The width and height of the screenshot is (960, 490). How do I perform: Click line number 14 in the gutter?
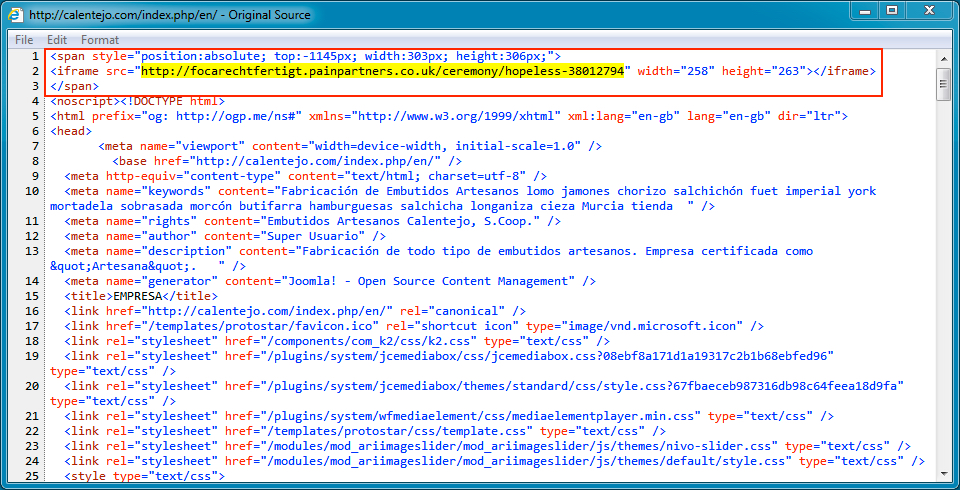pyautogui.click(x=32, y=282)
